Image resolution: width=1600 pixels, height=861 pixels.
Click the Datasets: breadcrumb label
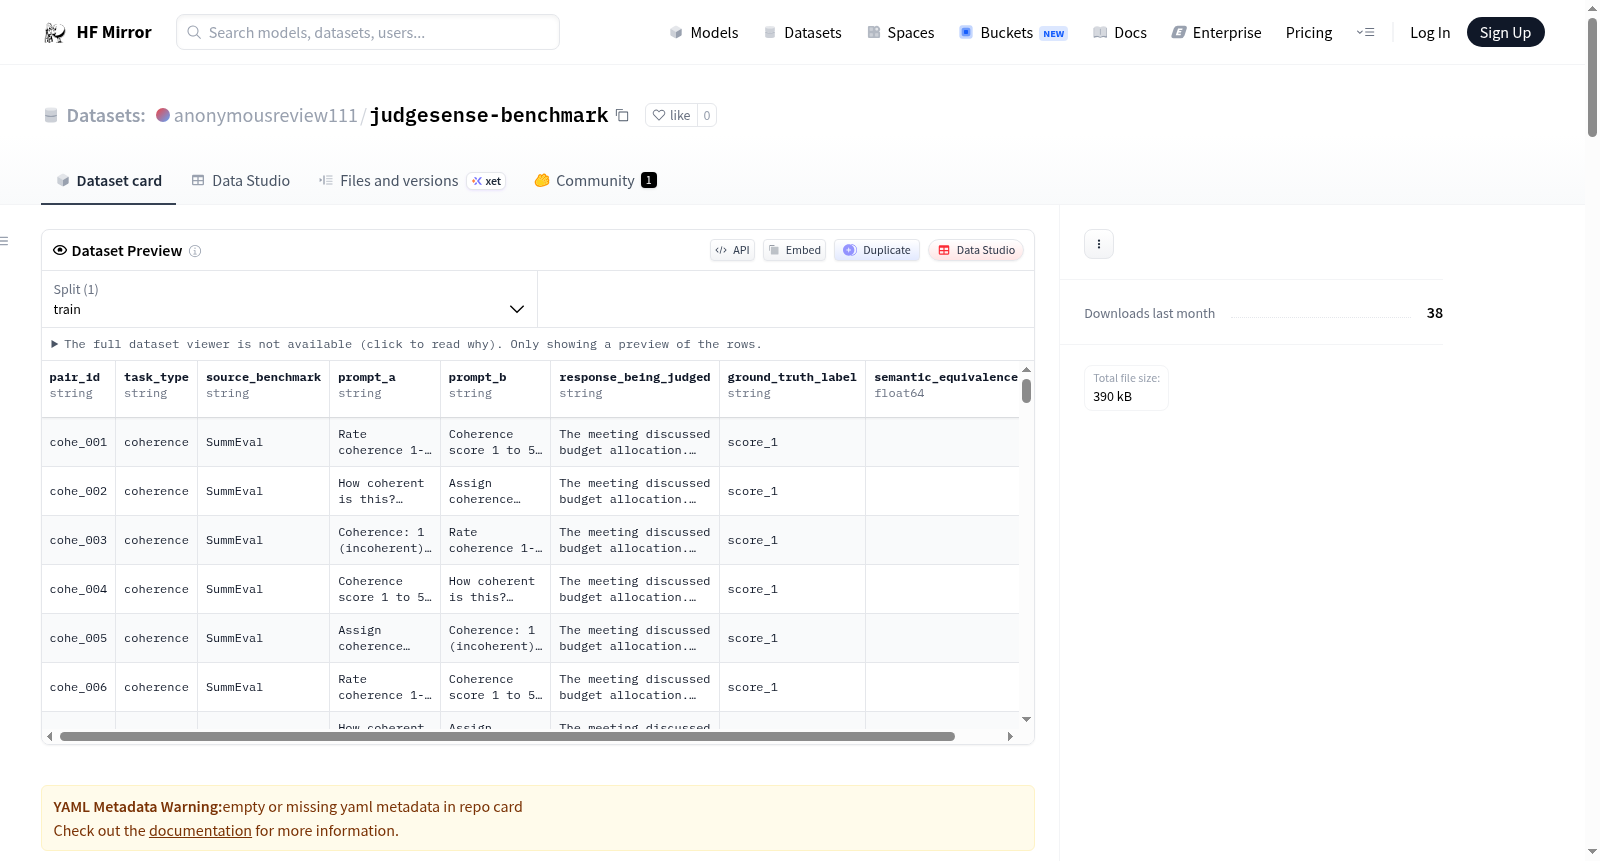click(106, 115)
